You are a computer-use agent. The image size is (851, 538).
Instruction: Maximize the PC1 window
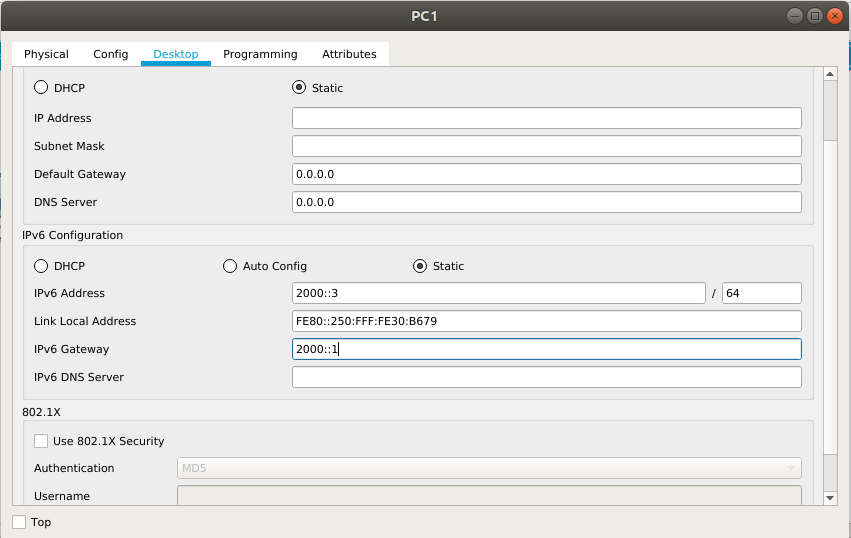[x=815, y=16]
